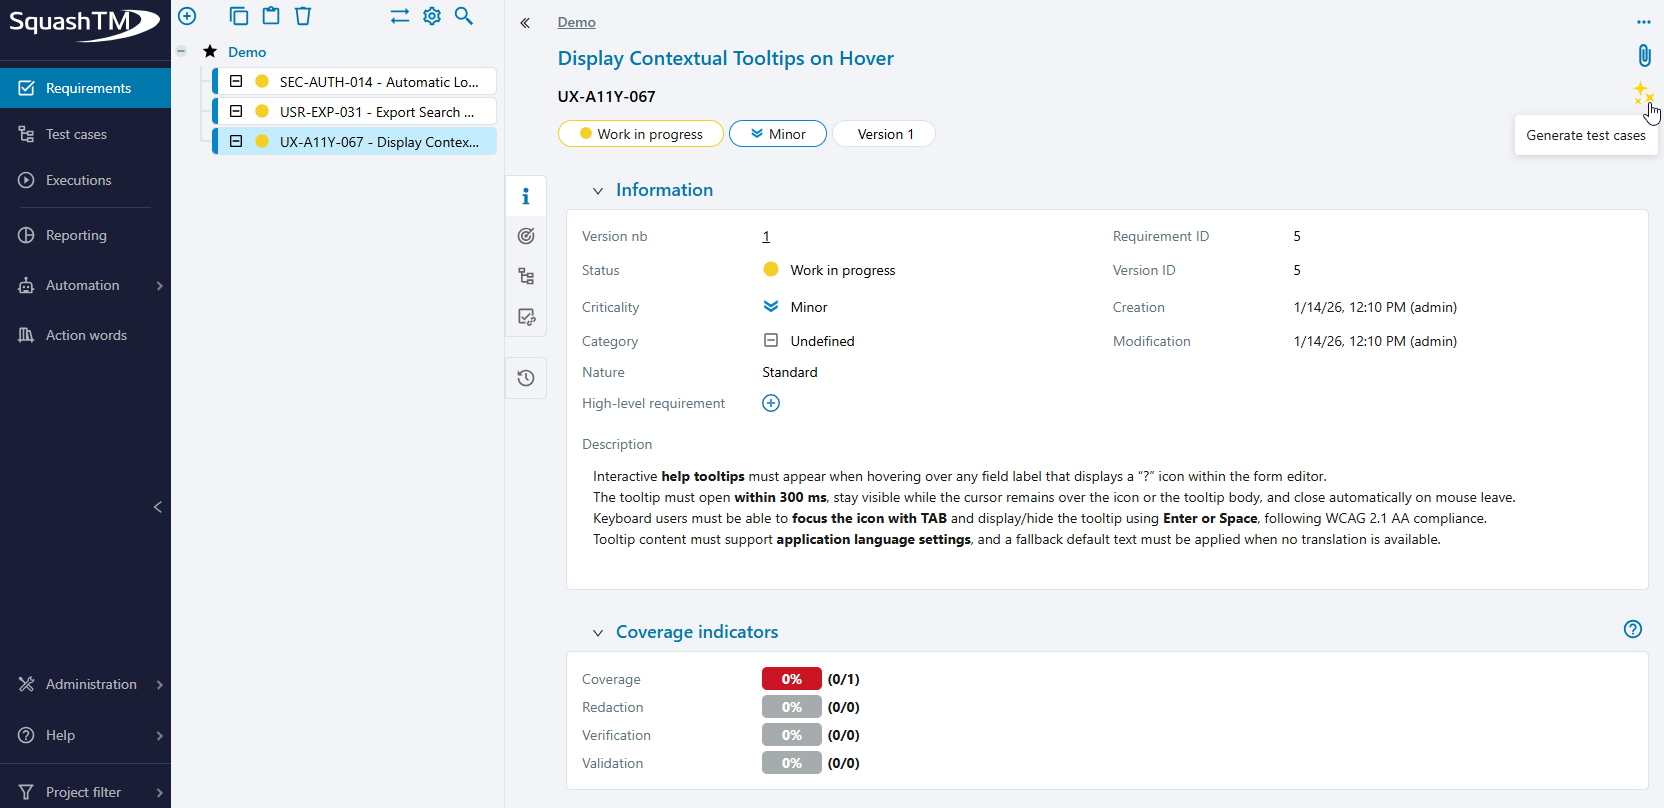Edit the Status field Work in progress
Viewport: 1664px width, 808px height.
(829, 270)
